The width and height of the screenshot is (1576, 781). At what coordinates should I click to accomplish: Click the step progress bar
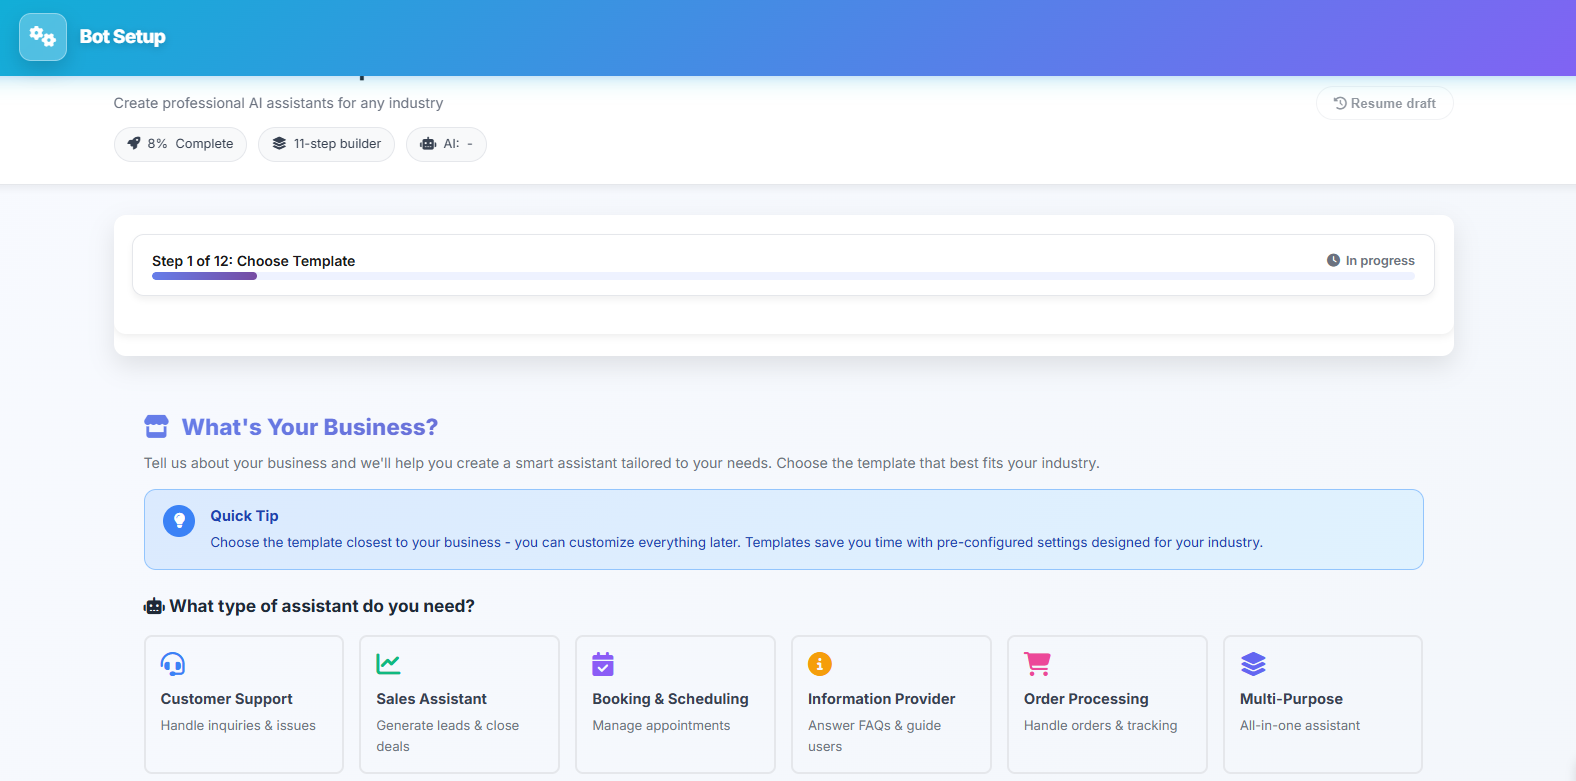pos(782,276)
